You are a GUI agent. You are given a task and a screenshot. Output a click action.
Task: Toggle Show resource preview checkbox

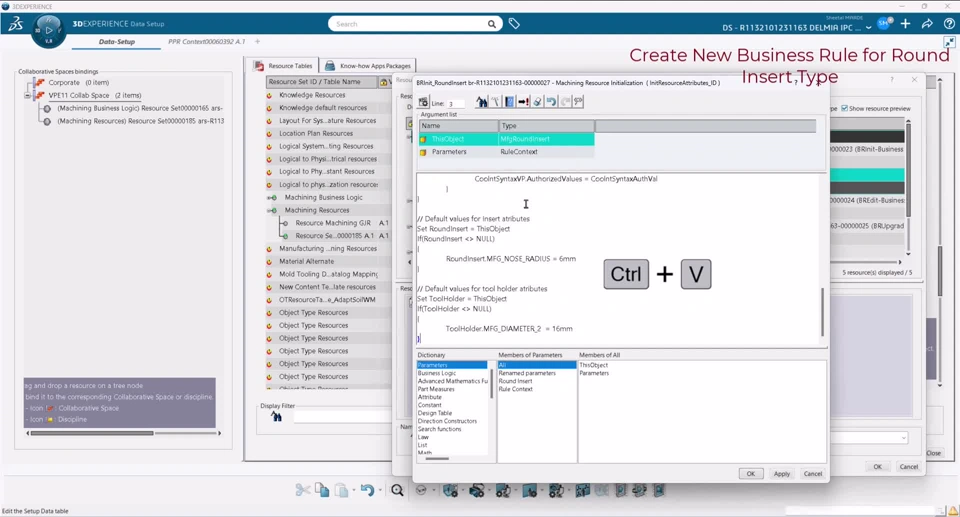(844, 108)
